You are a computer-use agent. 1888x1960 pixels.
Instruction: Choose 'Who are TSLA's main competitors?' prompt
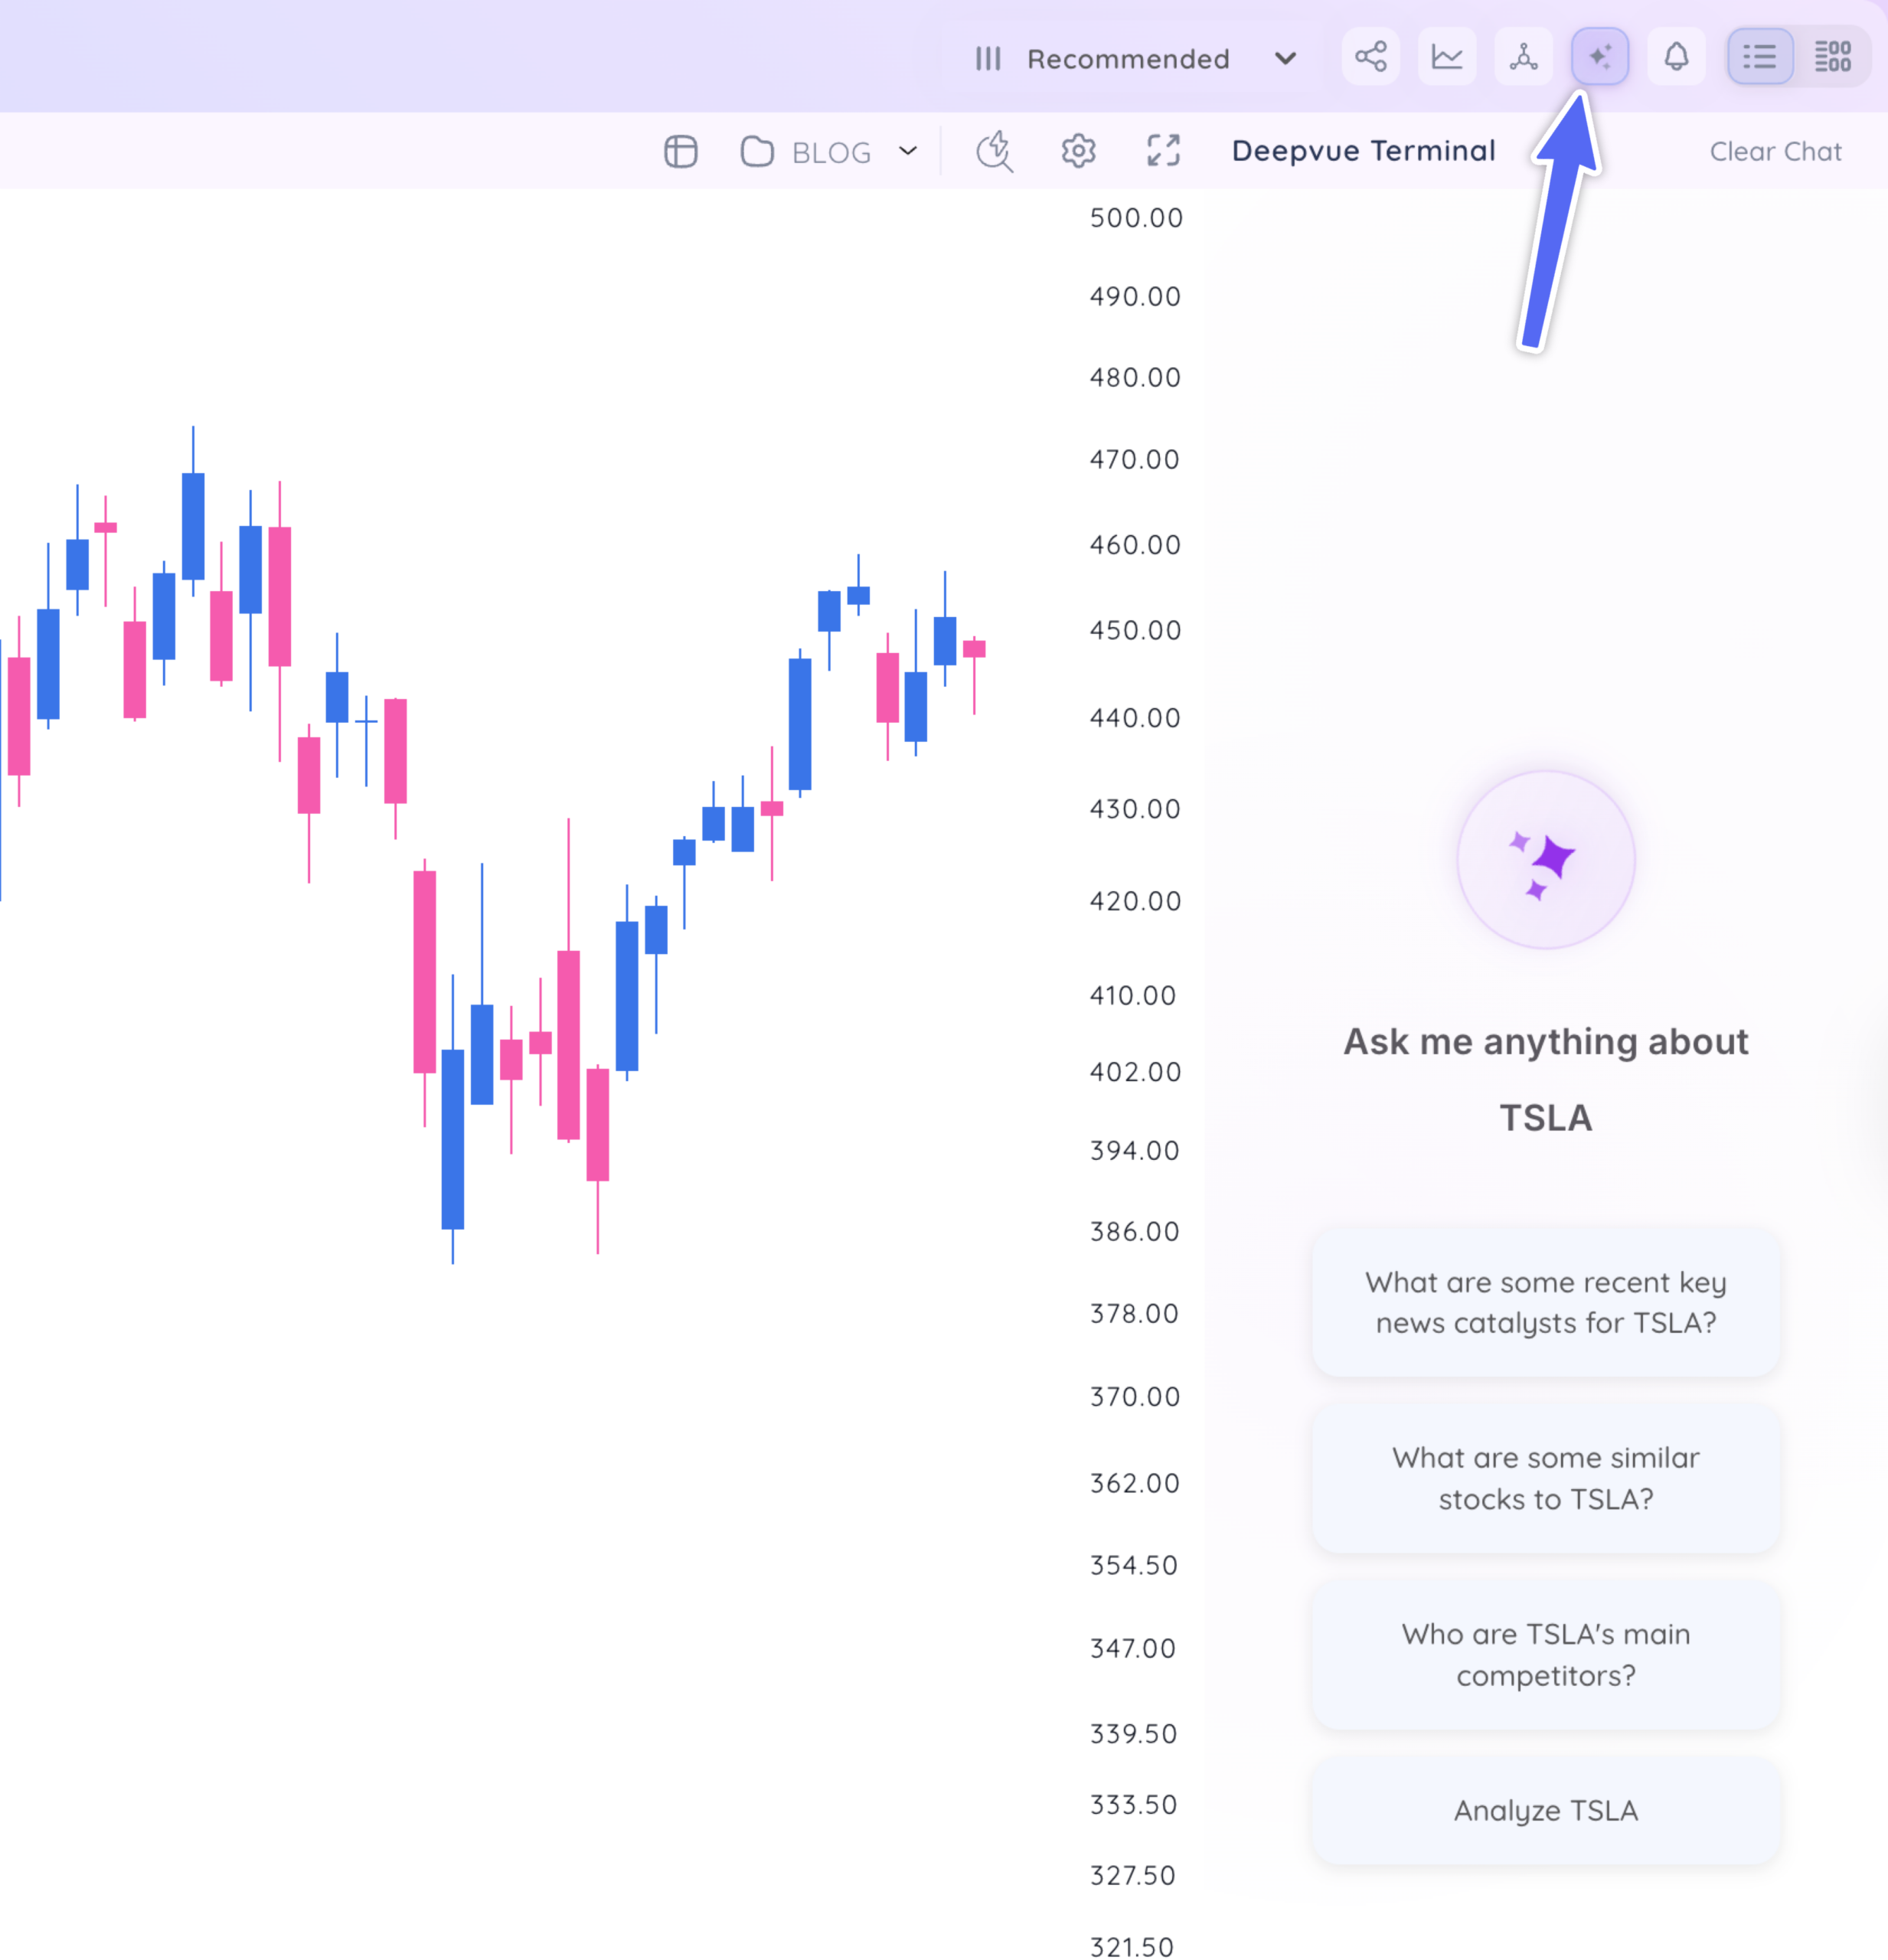tap(1545, 1654)
